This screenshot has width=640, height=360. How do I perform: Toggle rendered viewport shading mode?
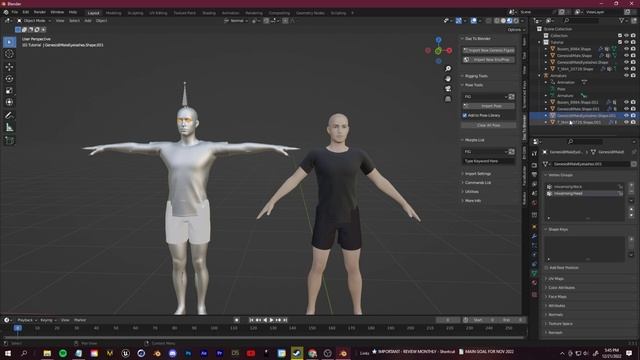click(516, 20)
